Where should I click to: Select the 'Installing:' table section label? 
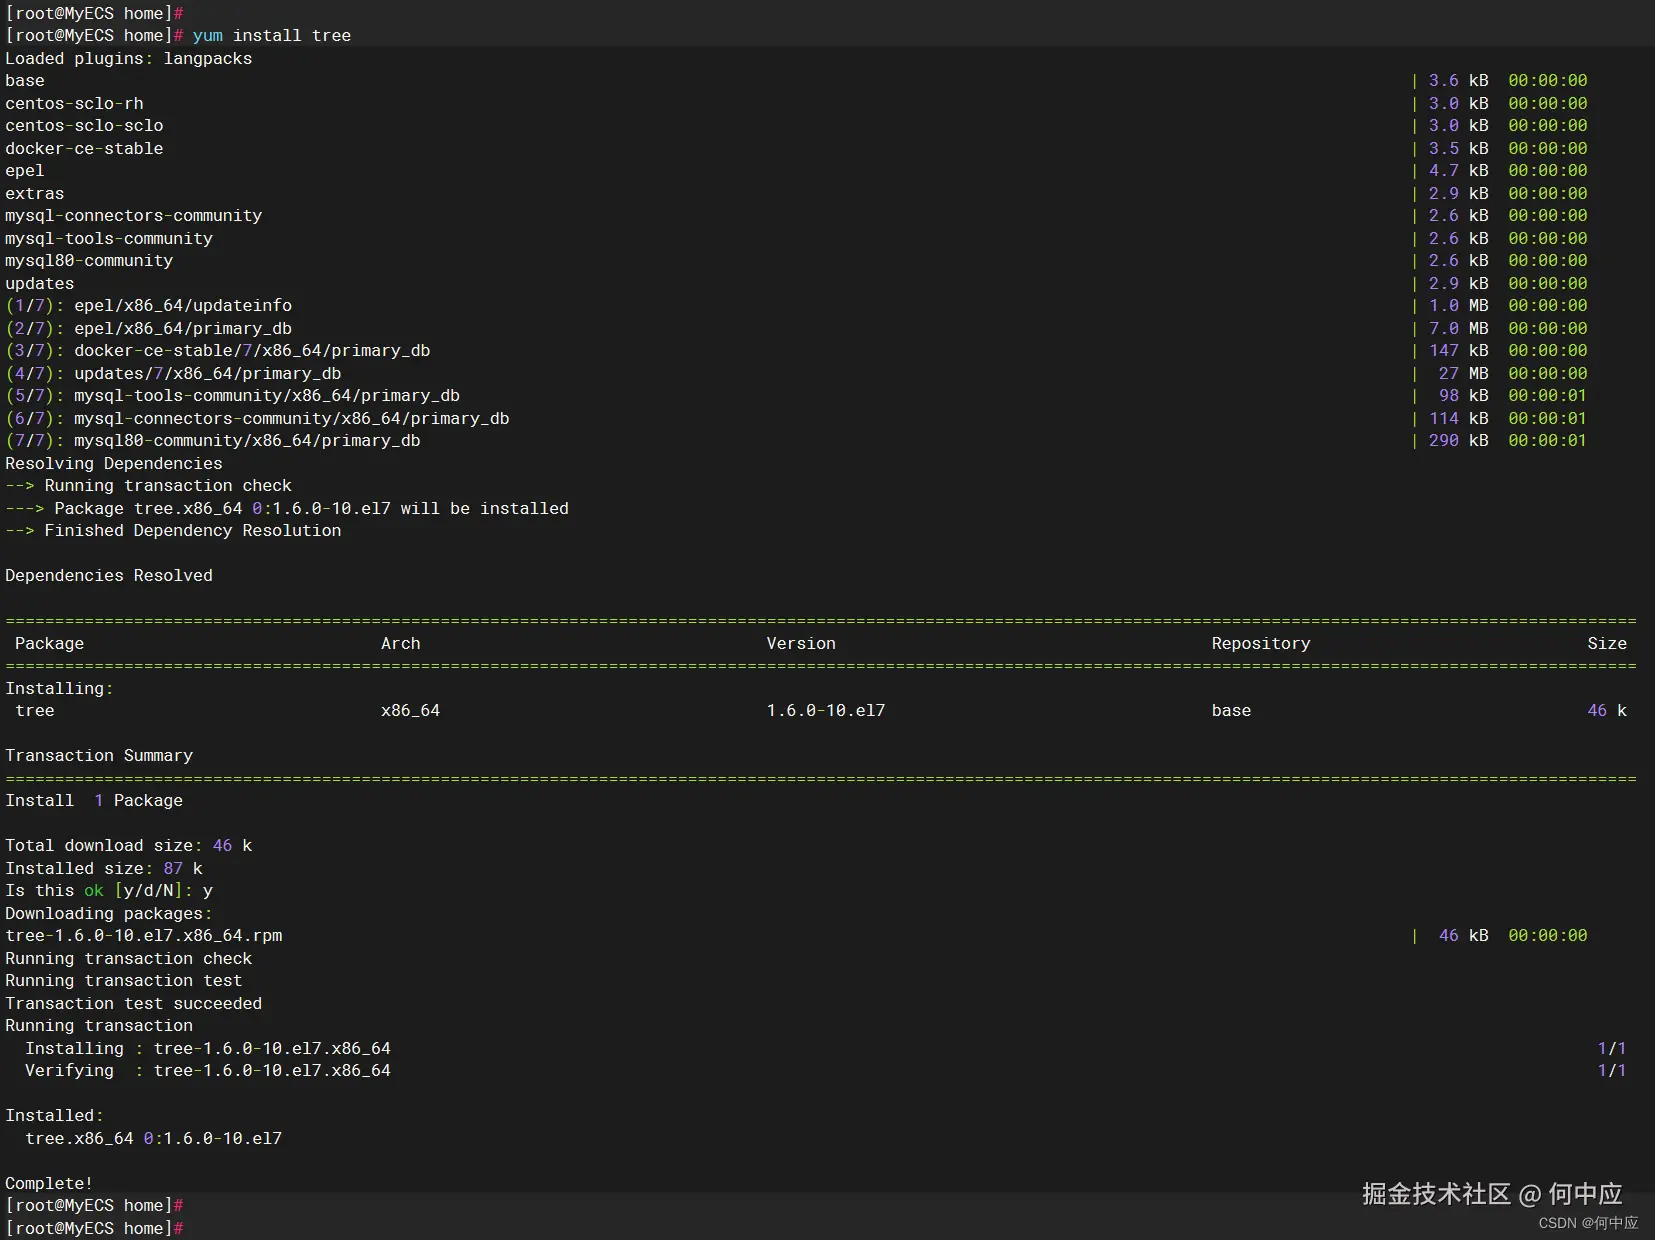(x=60, y=689)
